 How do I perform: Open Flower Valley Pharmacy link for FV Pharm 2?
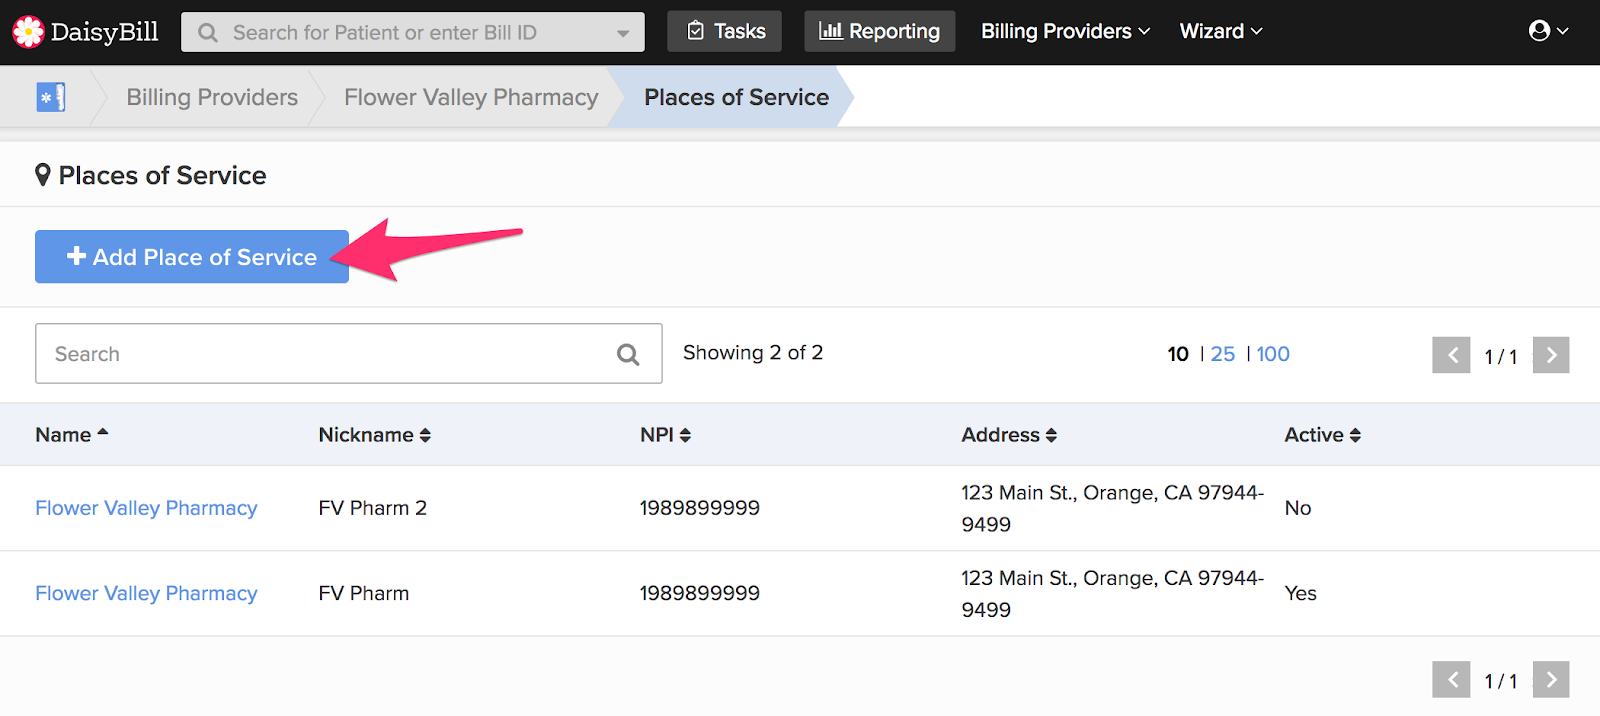point(146,508)
